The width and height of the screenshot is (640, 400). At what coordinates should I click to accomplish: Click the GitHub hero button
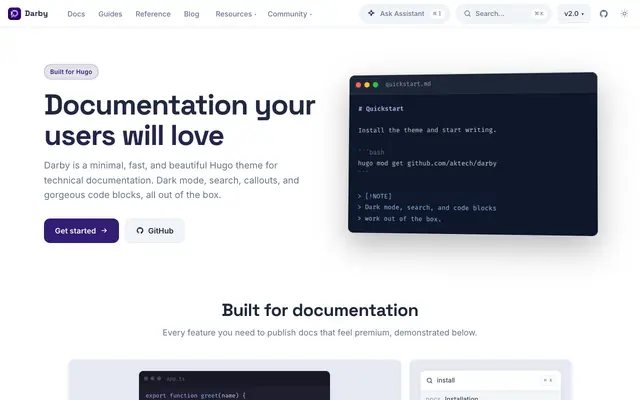click(155, 231)
